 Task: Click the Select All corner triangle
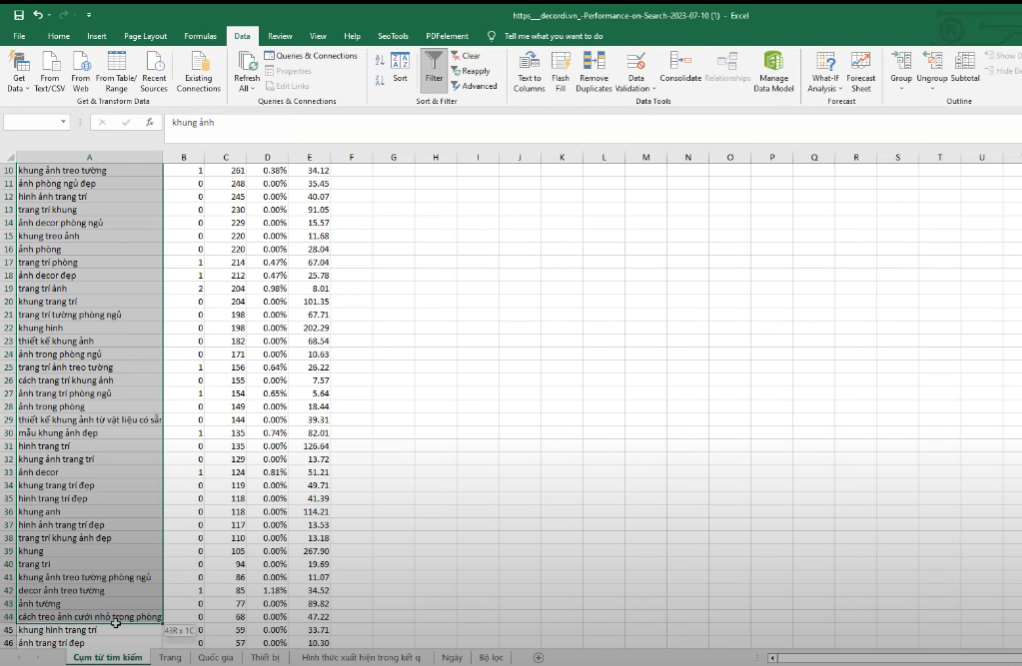pyautogui.click(x=9, y=157)
